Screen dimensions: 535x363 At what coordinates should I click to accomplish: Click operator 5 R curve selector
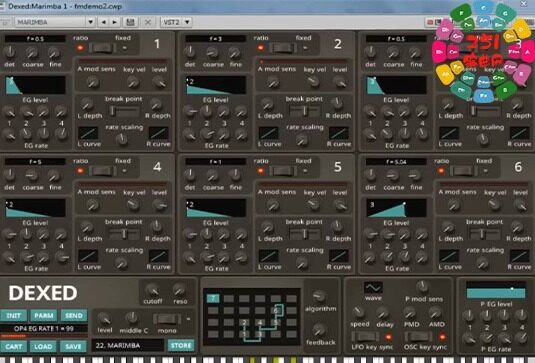[339, 256]
